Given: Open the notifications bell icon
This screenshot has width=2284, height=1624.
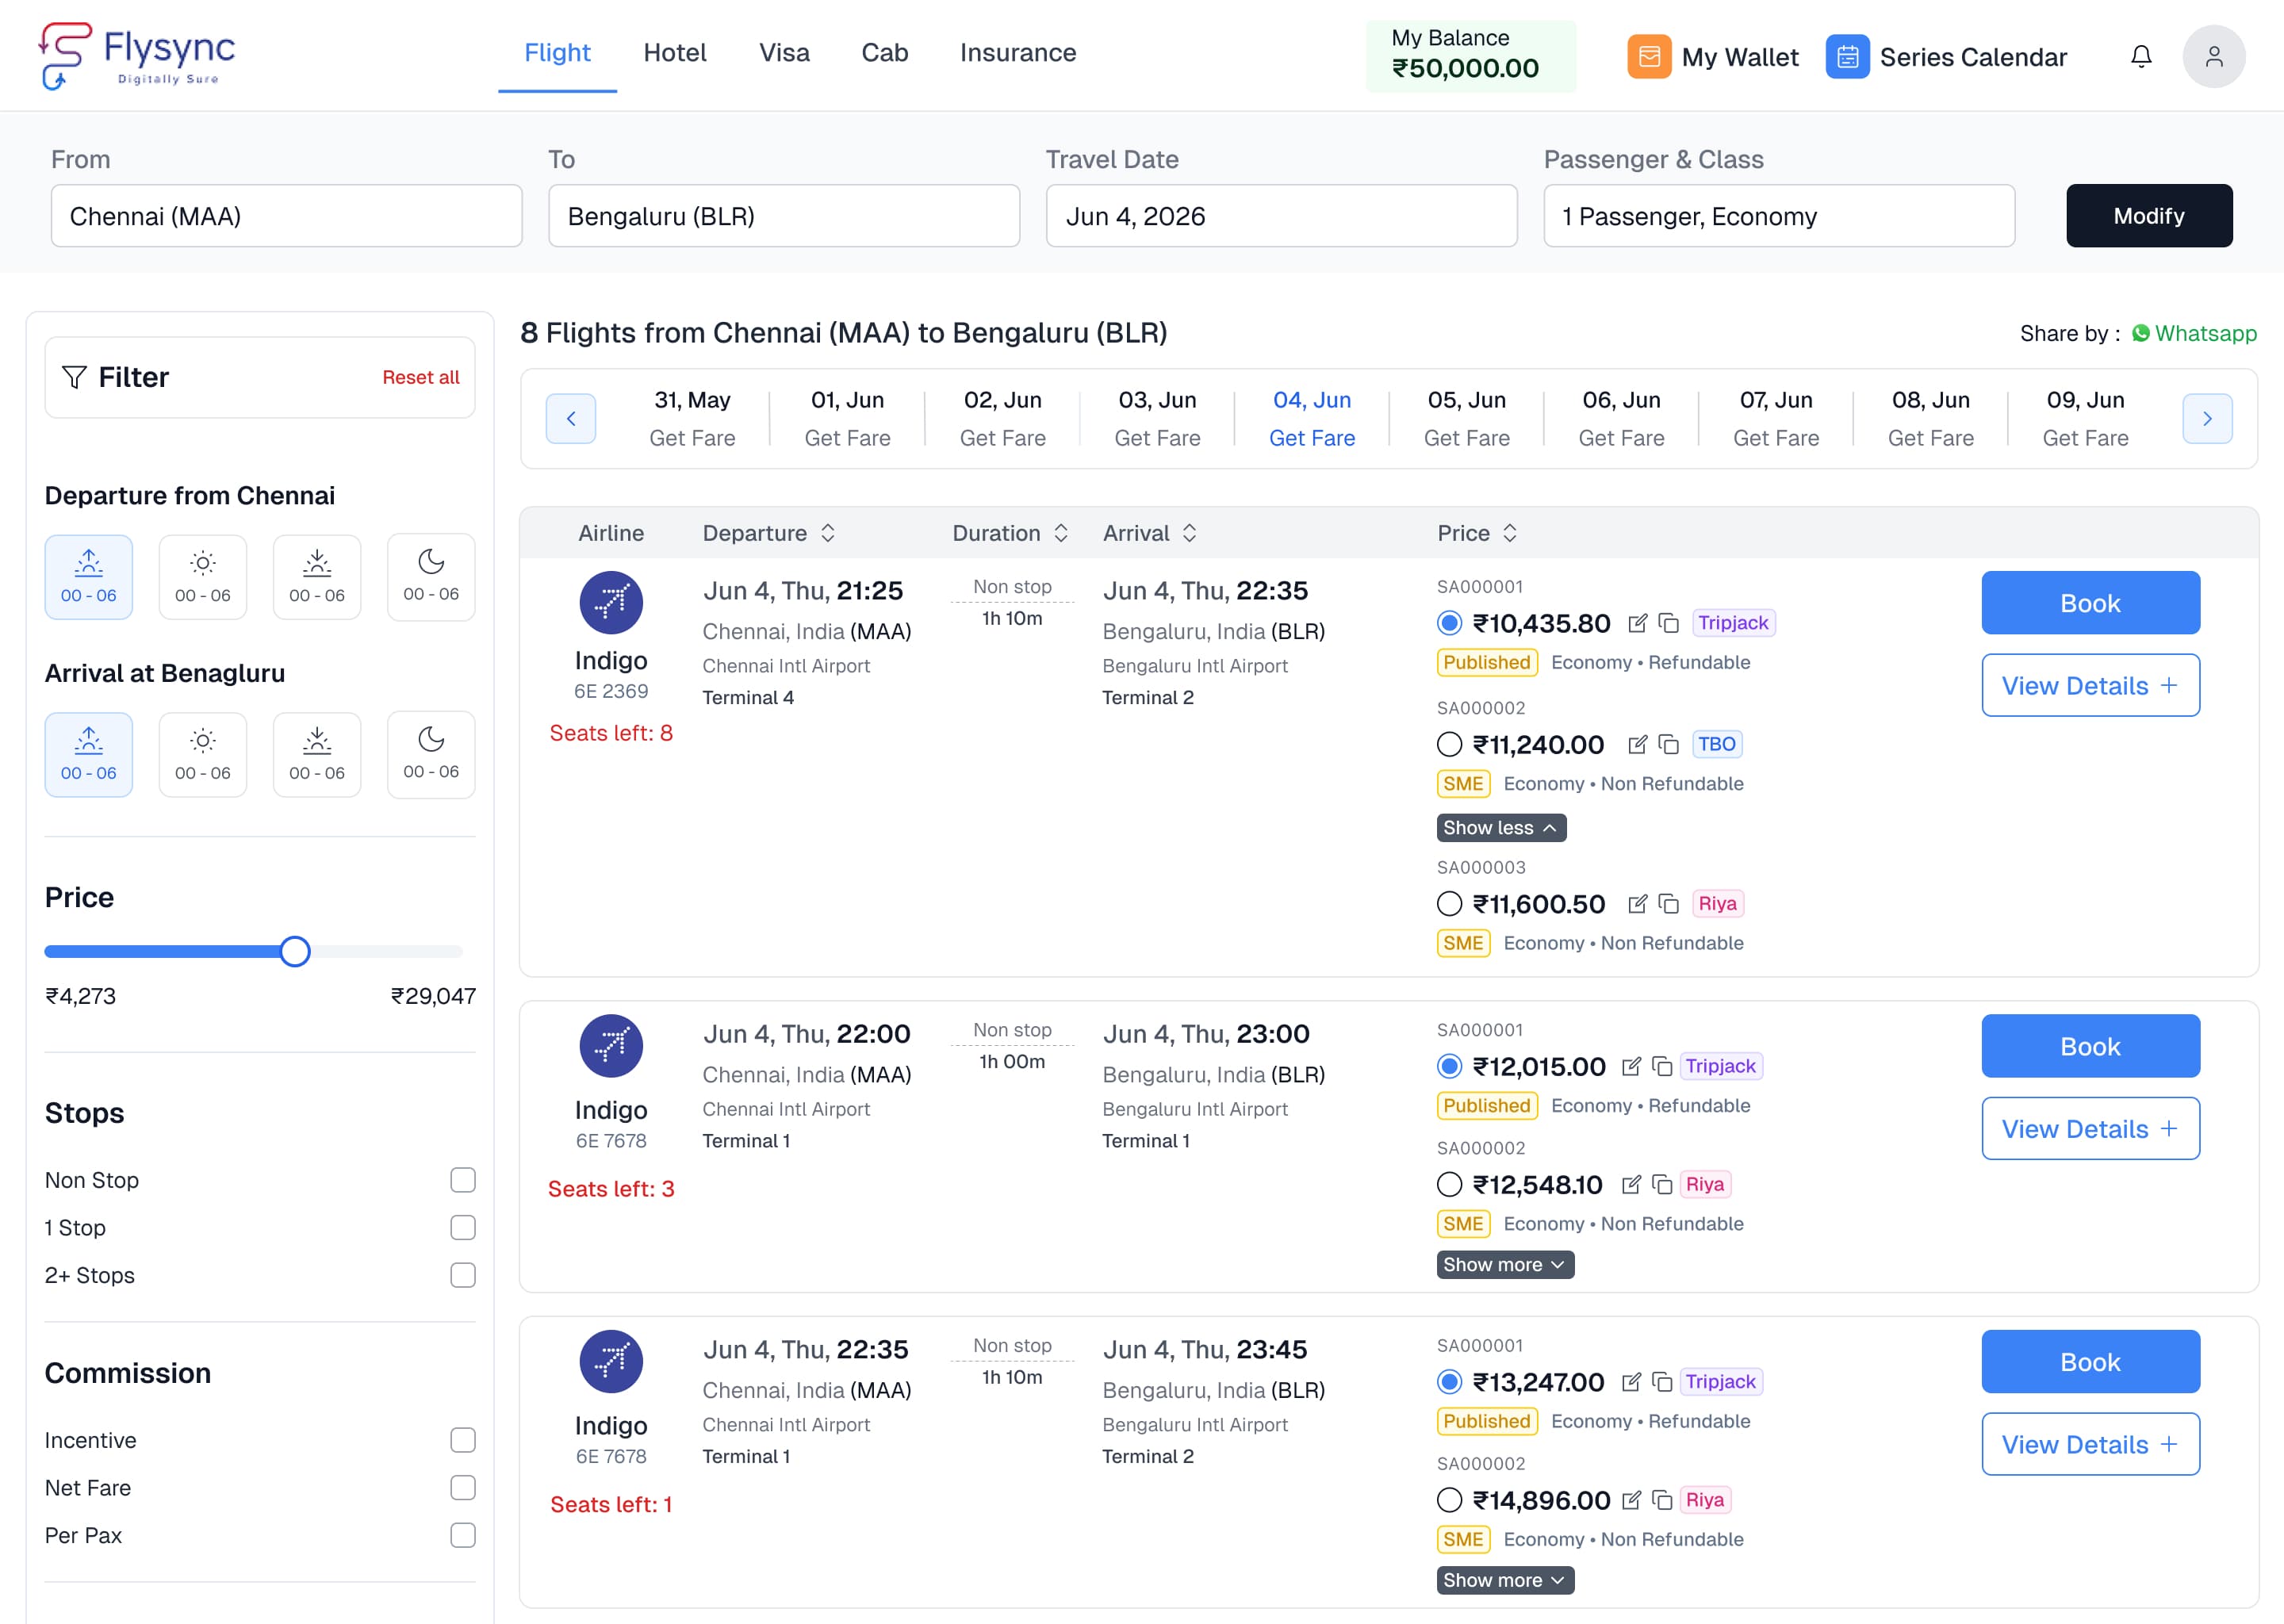Looking at the screenshot, I should 2141,56.
